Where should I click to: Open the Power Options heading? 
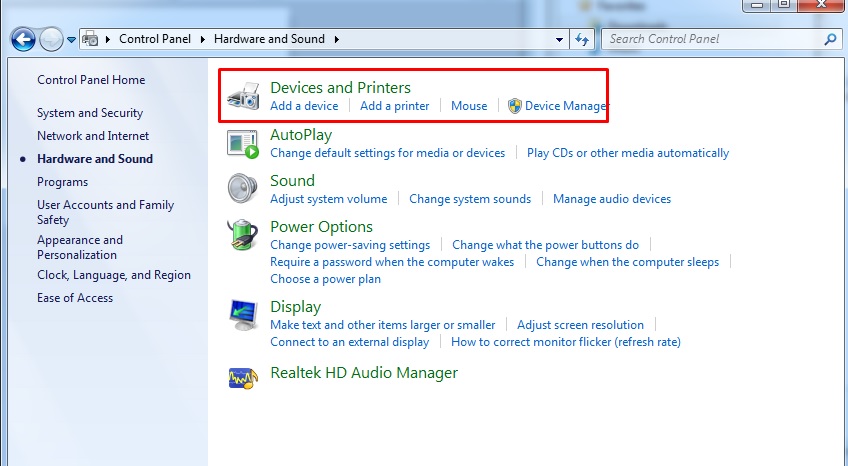[321, 227]
